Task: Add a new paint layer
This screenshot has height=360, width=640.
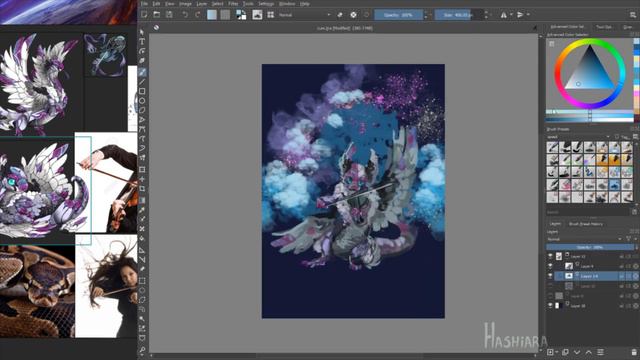Action: [x=550, y=352]
